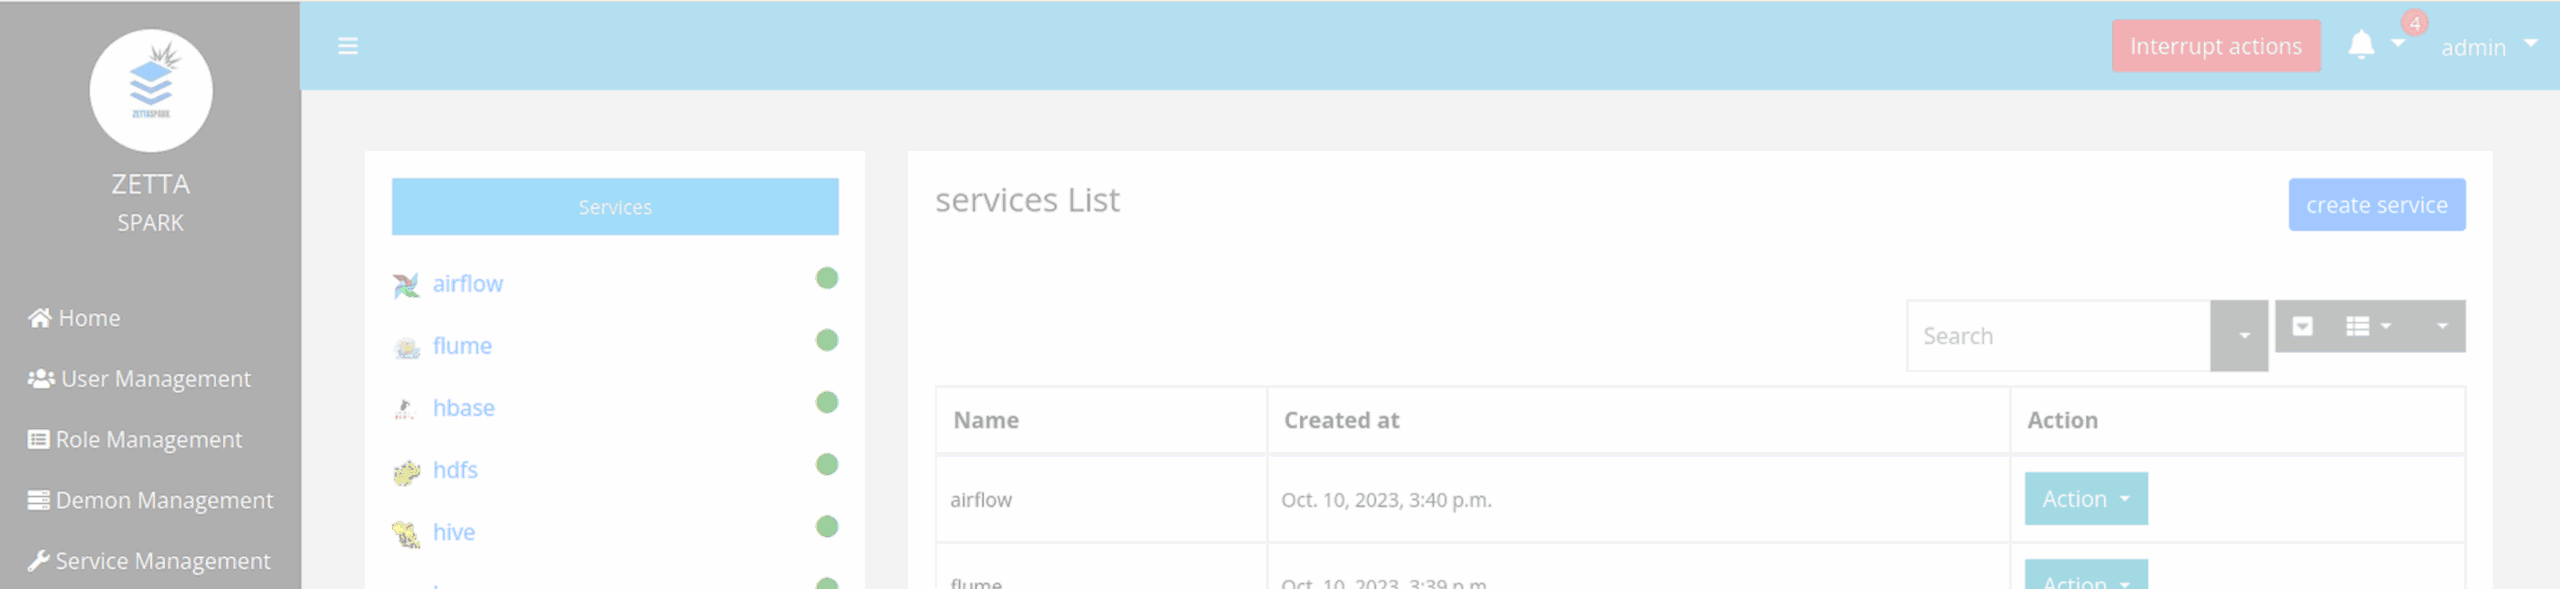This screenshot has height=589, width=2560.
Task: Open the dropdown arrow beside the bell
Action: point(2398,43)
